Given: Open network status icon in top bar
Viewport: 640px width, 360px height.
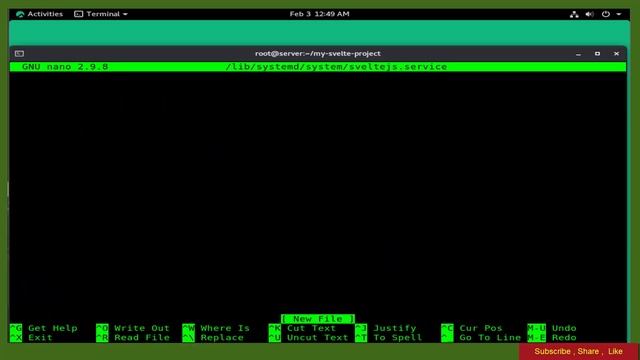Looking at the screenshot, I should pos(574,14).
